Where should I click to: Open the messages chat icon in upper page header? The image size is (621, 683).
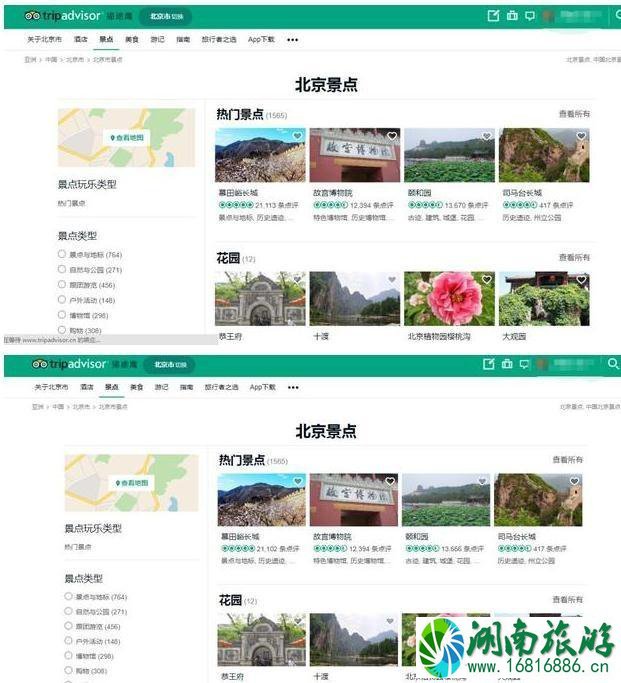(530, 16)
